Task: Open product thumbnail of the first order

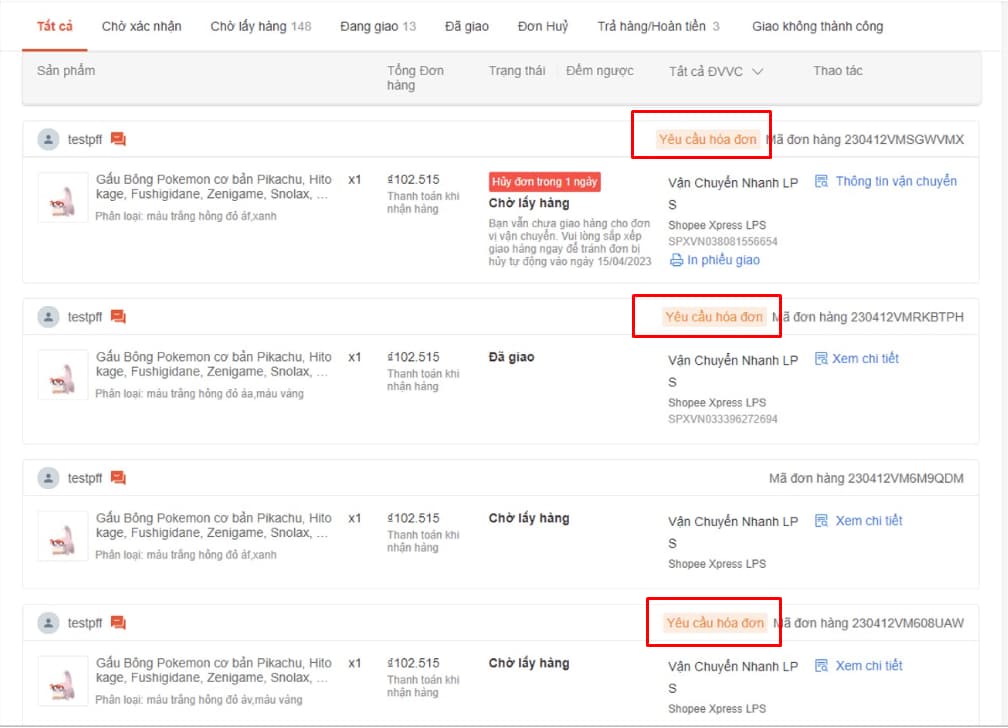Action: click(x=62, y=197)
